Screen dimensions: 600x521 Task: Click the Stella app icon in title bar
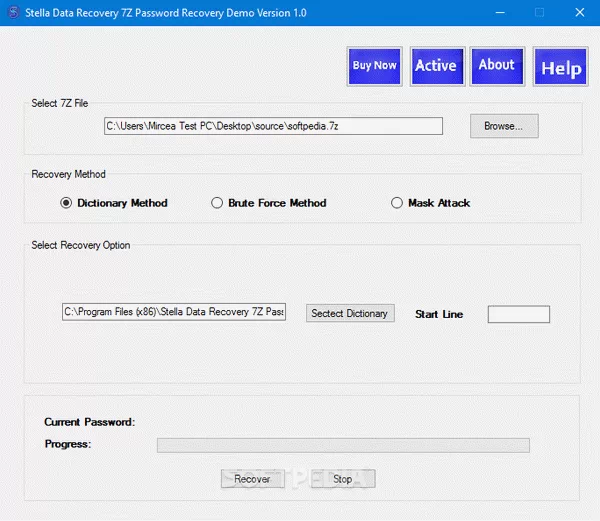[x=13, y=13]
